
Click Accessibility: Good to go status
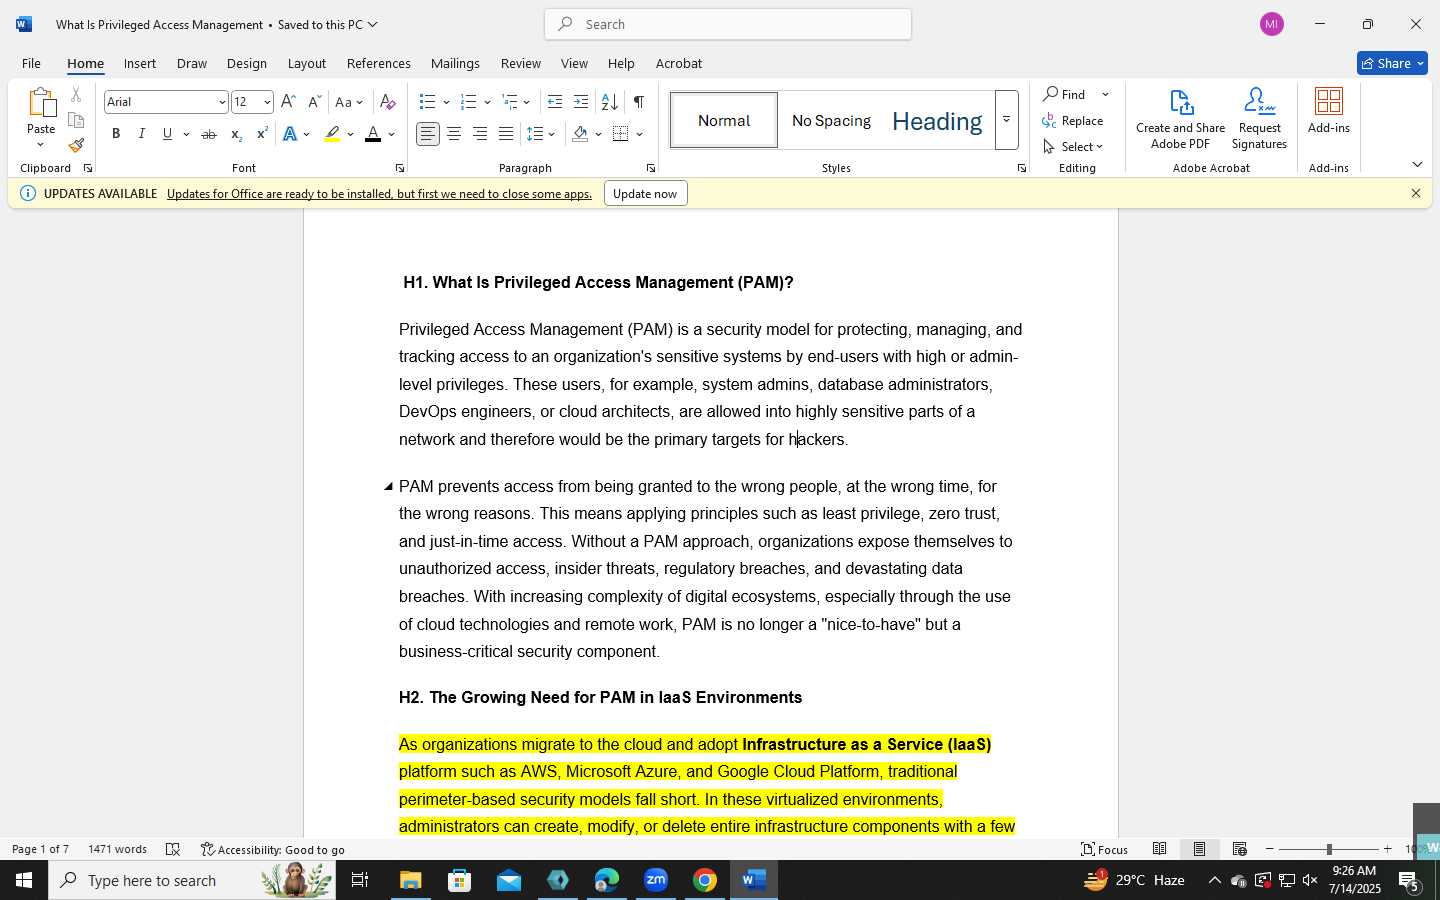[x=273, y=850]
